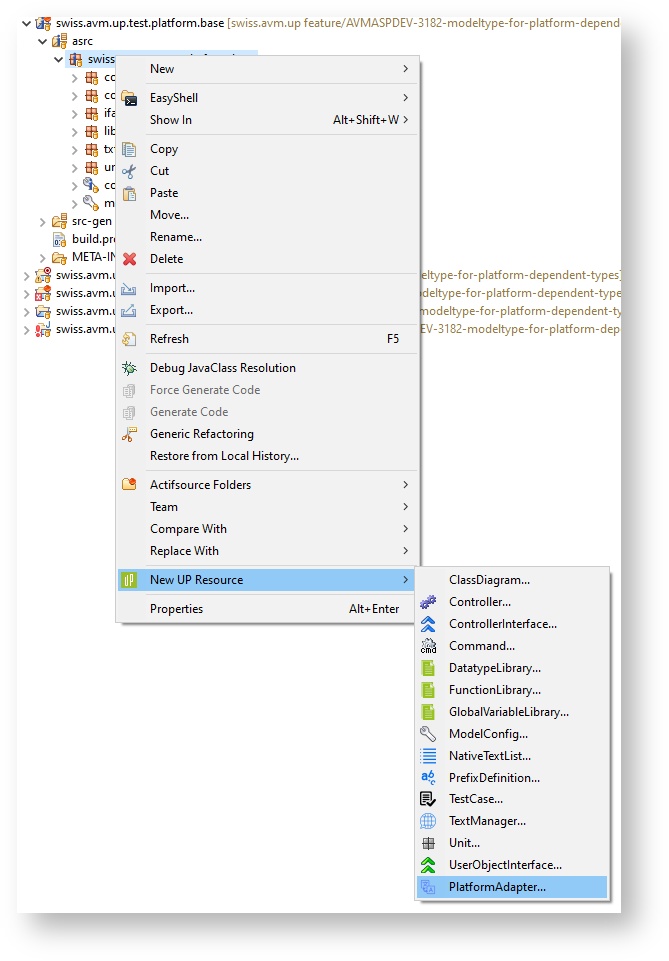
Task: Select Properties in the context menu
Action: [x=176, y=609]
